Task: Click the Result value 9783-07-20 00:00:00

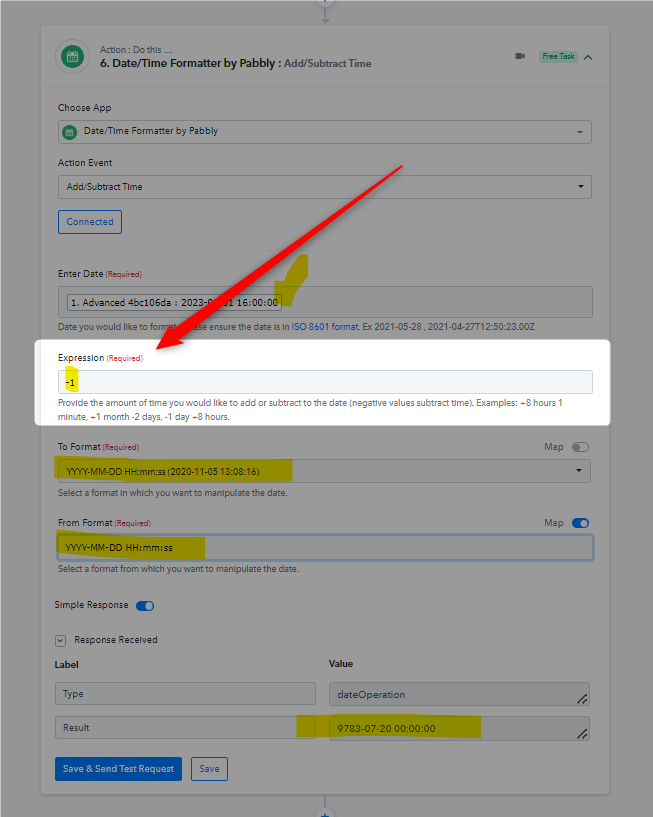Action: point(459,728)
